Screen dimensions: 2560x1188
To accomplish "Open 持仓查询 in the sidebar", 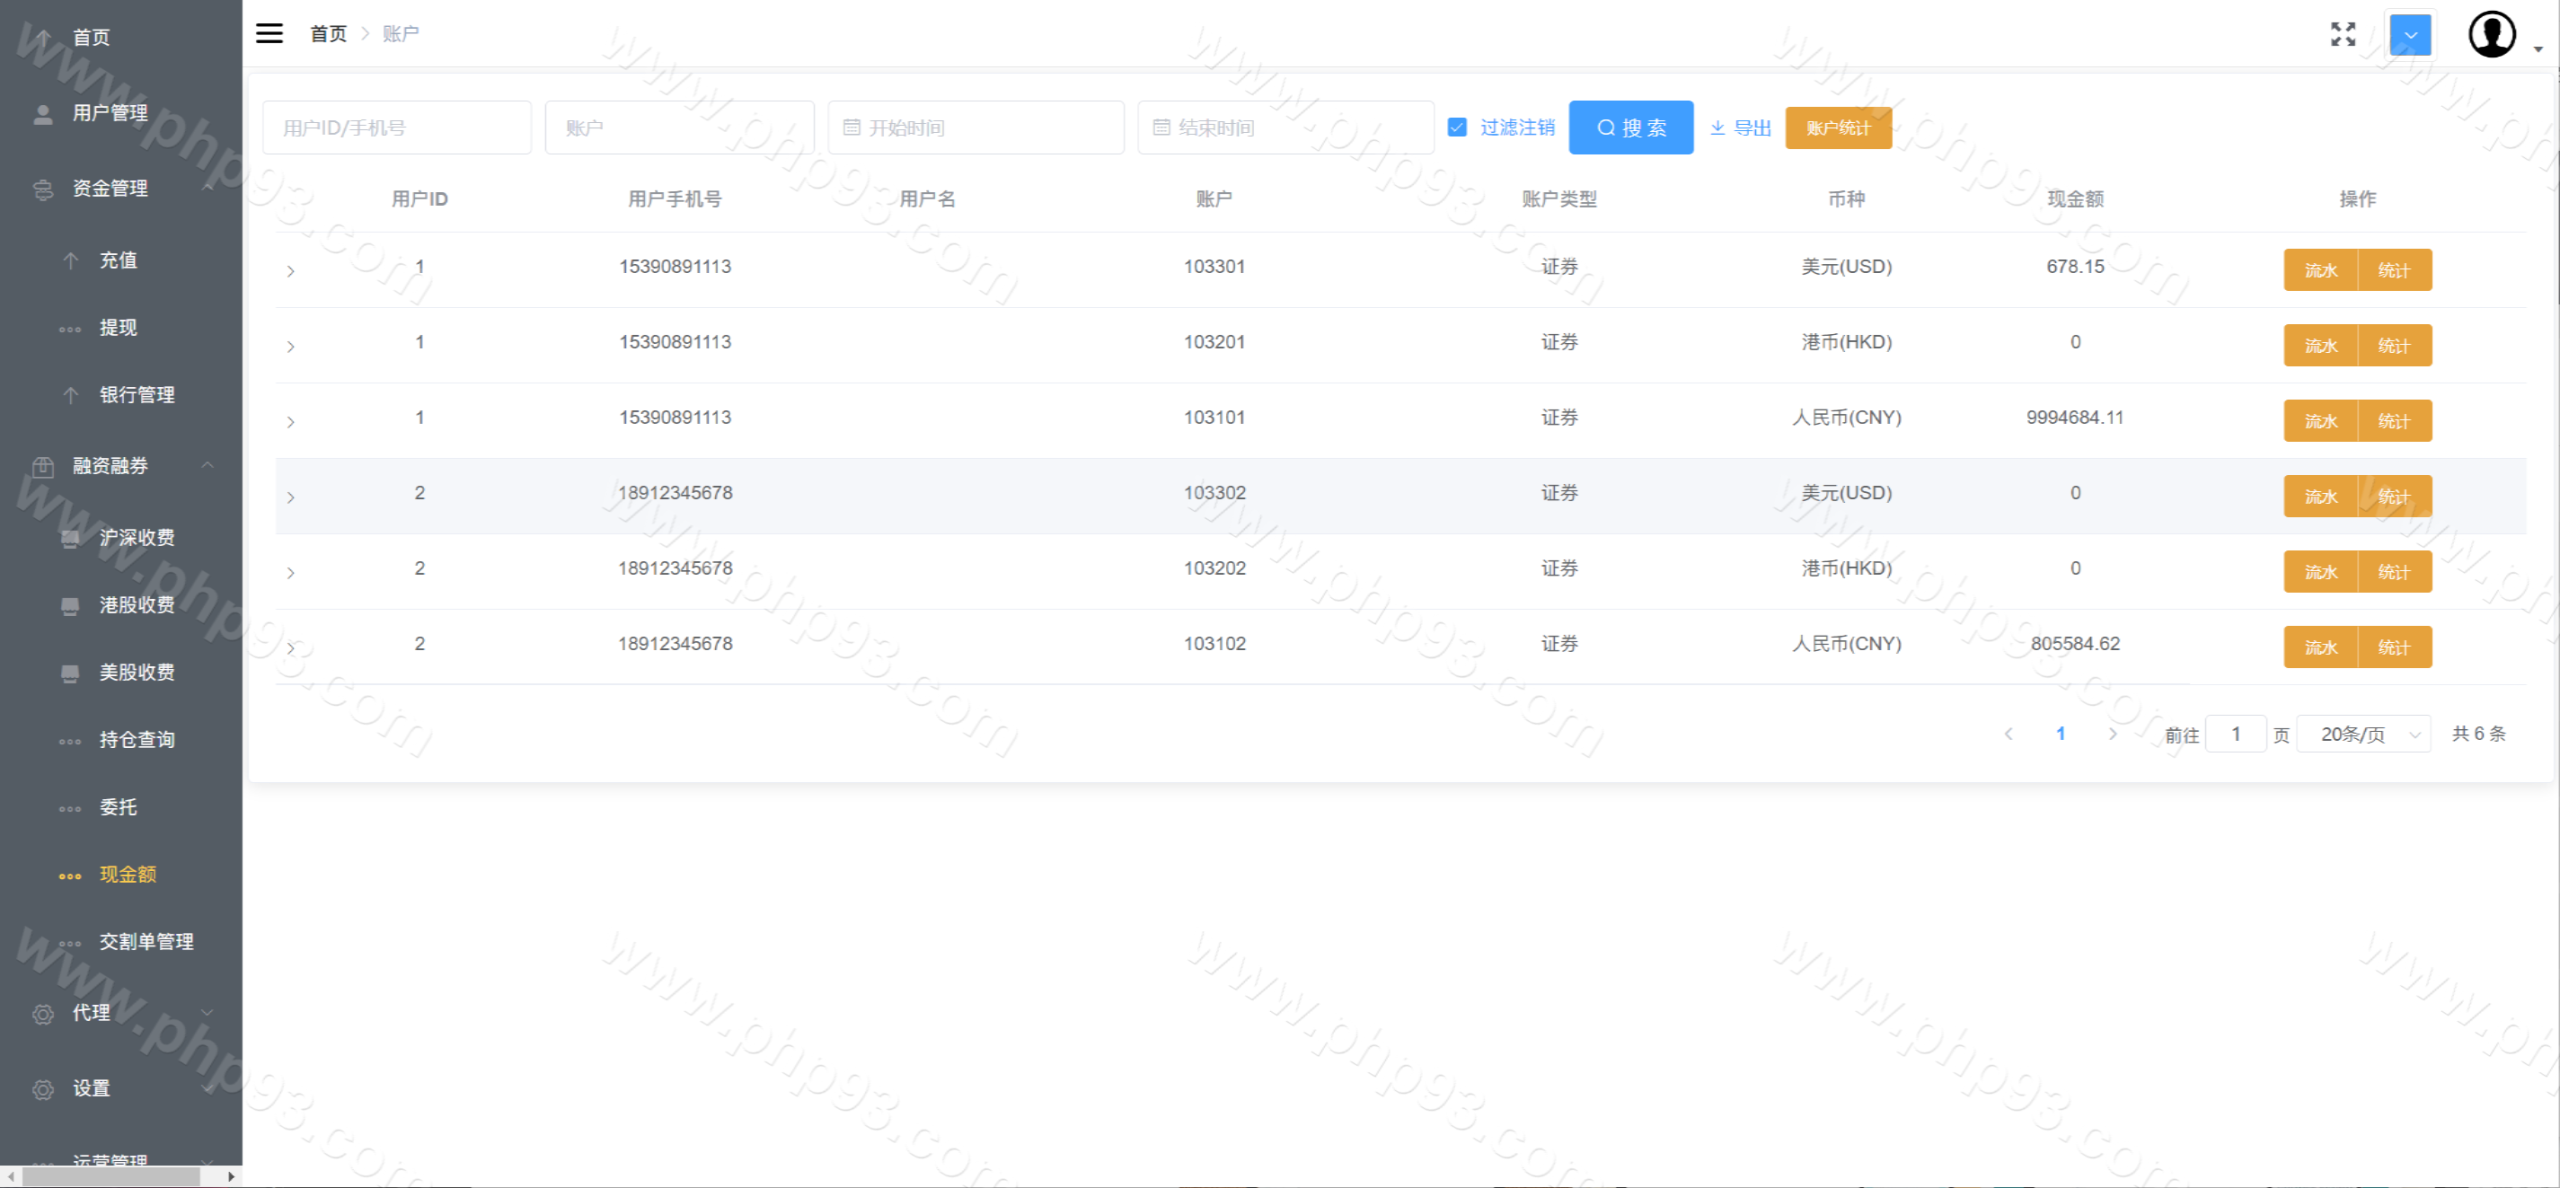I will (137, 740).
